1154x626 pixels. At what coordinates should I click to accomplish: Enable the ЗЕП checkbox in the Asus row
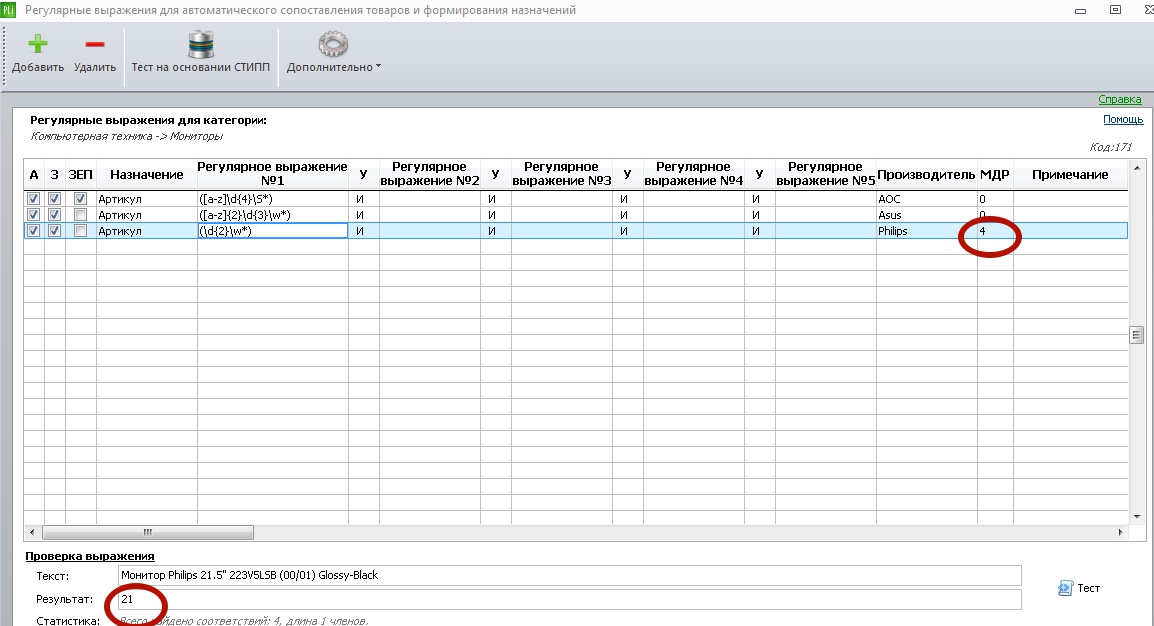80,215
